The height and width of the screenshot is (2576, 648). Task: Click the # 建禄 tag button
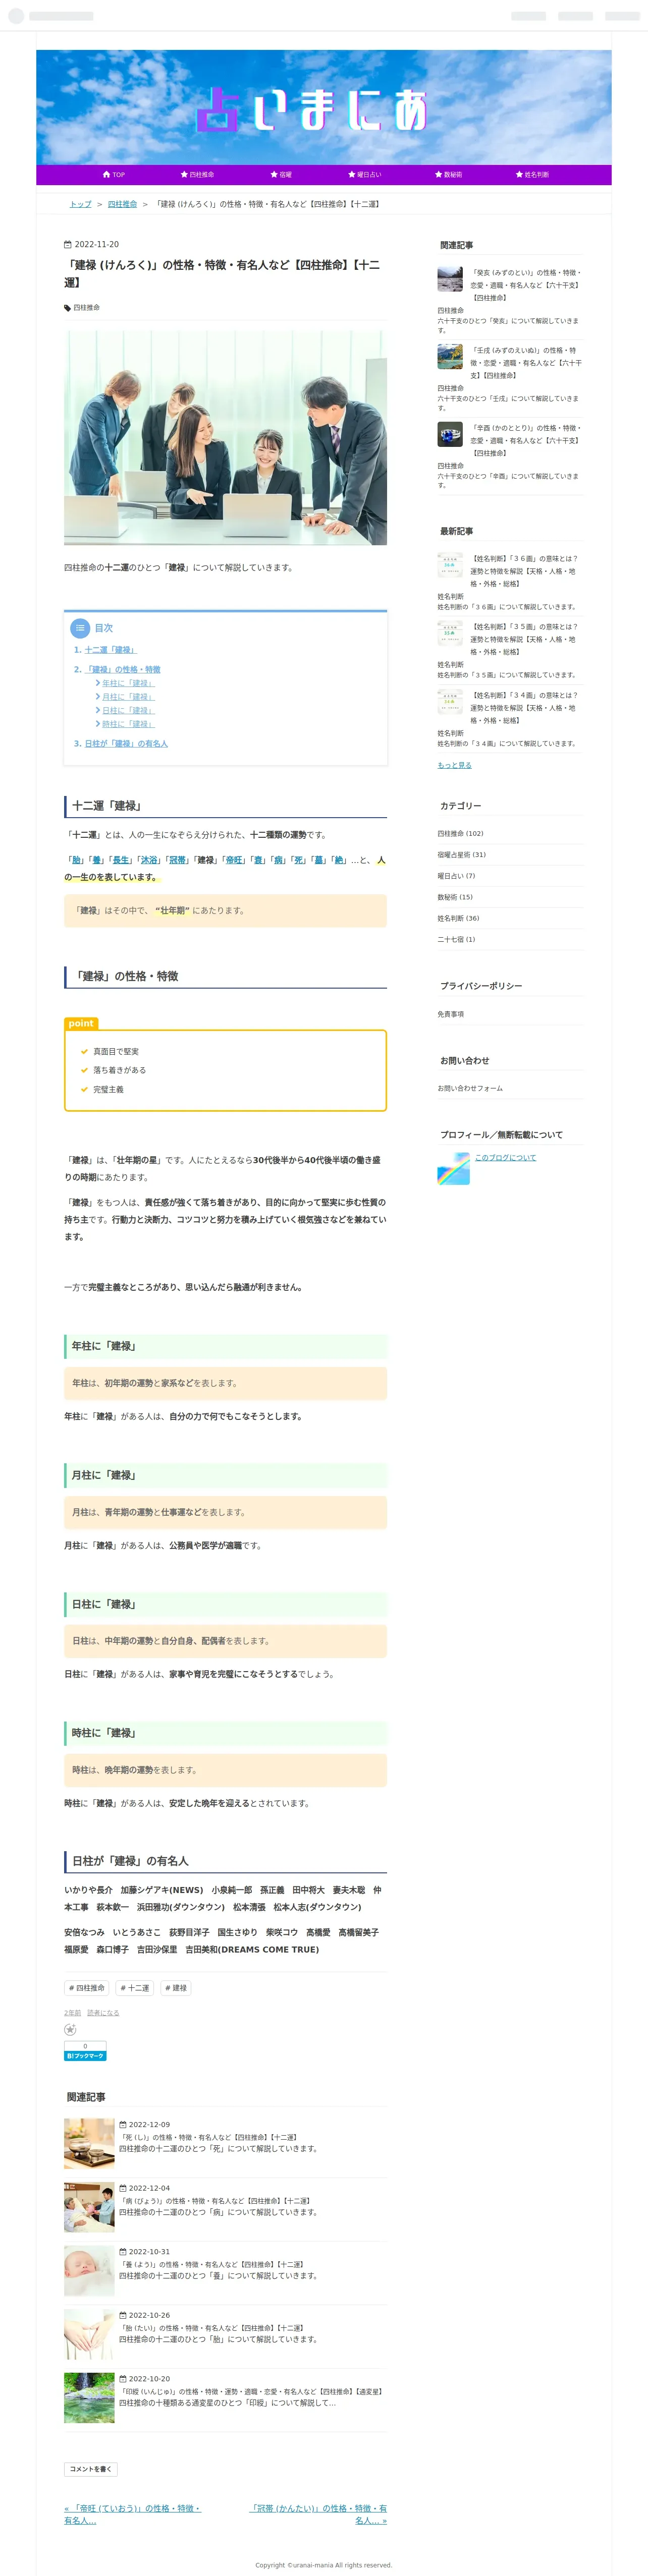pyautogui.click(x=176, y=1988)
